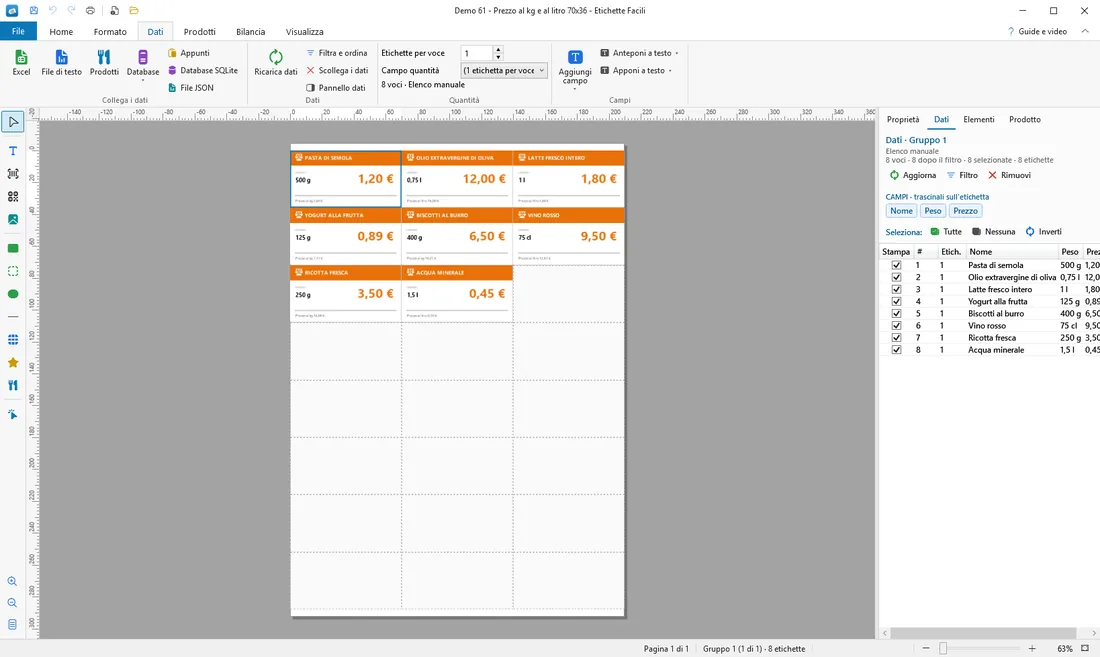Screen dimensions: 1100x657
Task: Uncheck the Stampa box for Pasta di semola
Action: [x=896, y=265]
